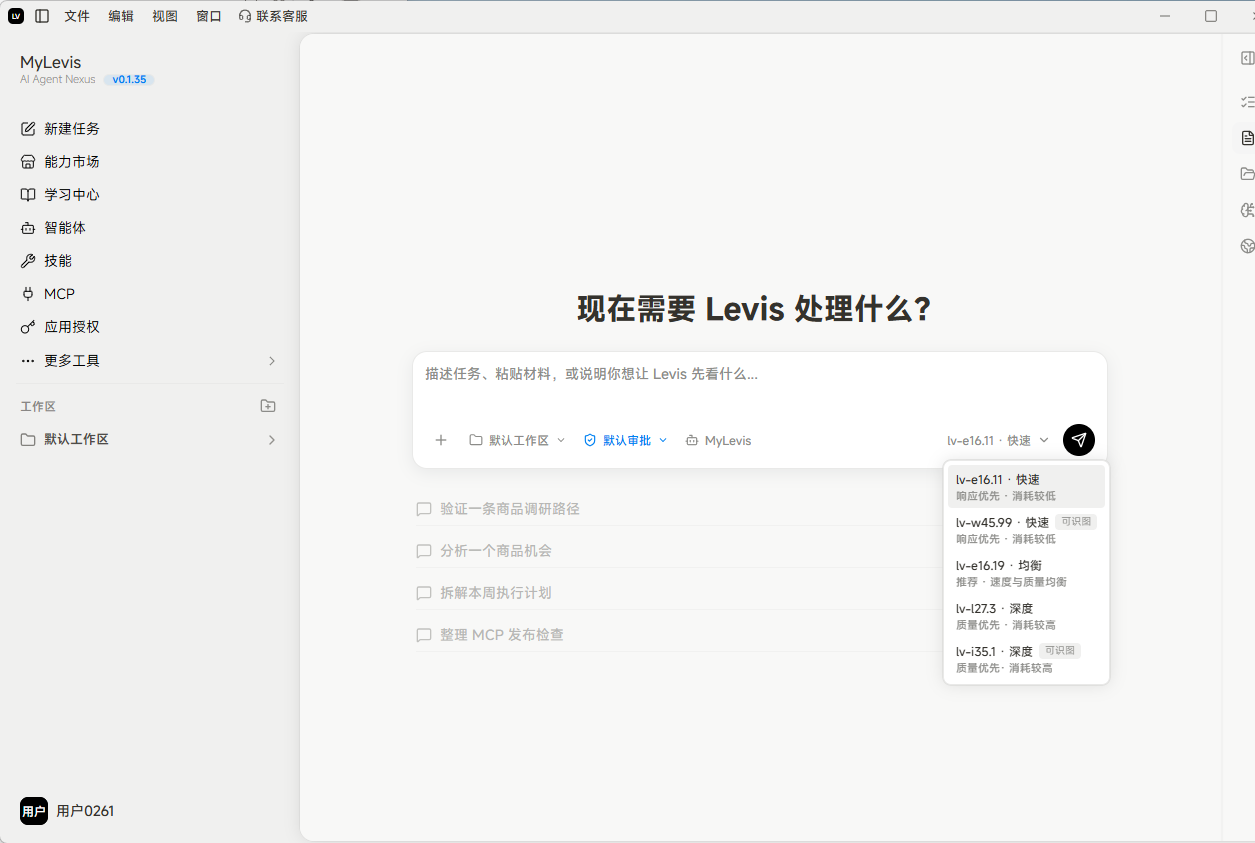Collapse right panel toggle icon

[x=1247, y=58]
